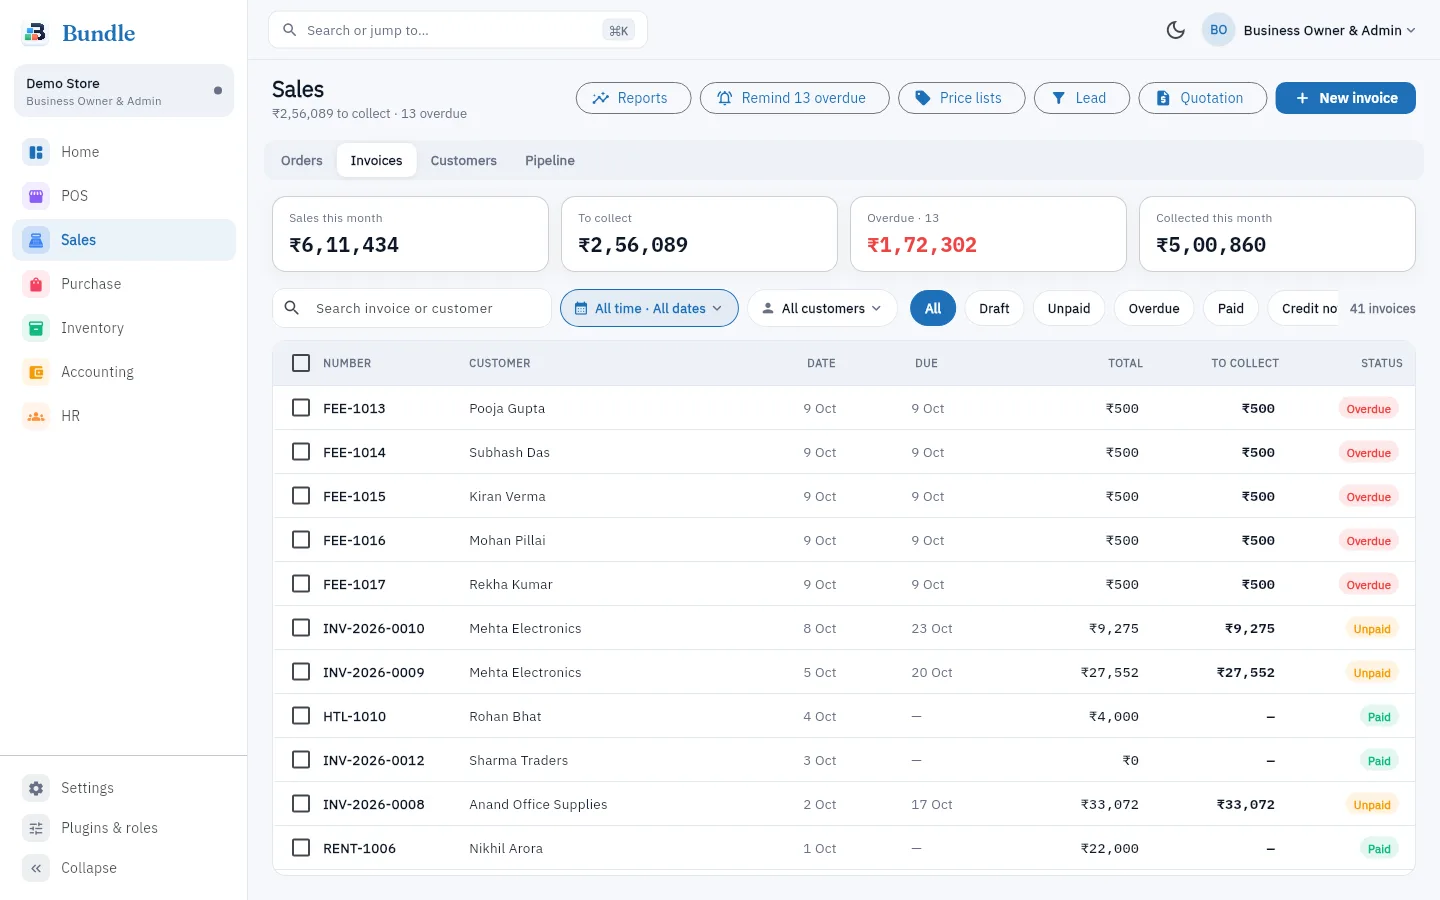Click the Overdue · 13 summary card

pos(988,234)
